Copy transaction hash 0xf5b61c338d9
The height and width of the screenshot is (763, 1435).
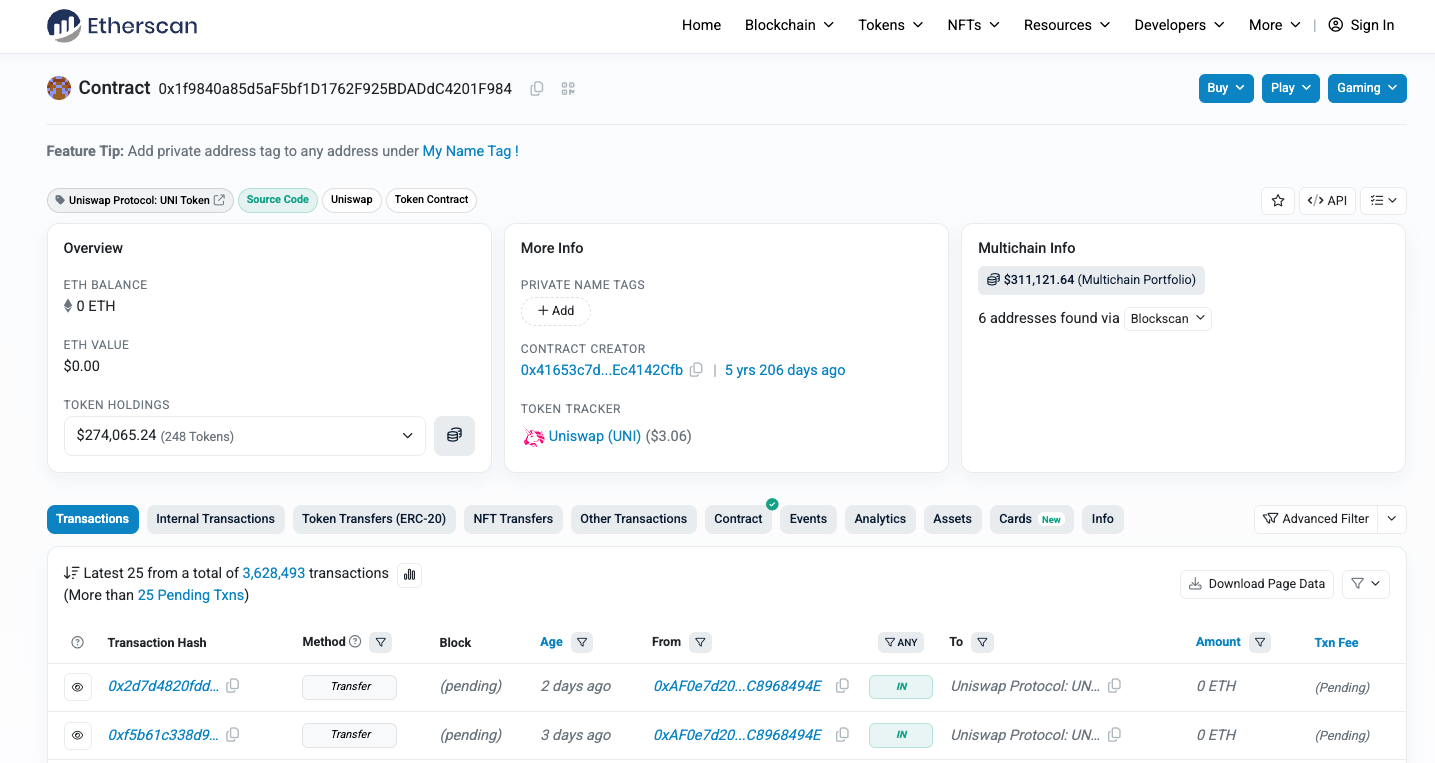pos(233,735)
